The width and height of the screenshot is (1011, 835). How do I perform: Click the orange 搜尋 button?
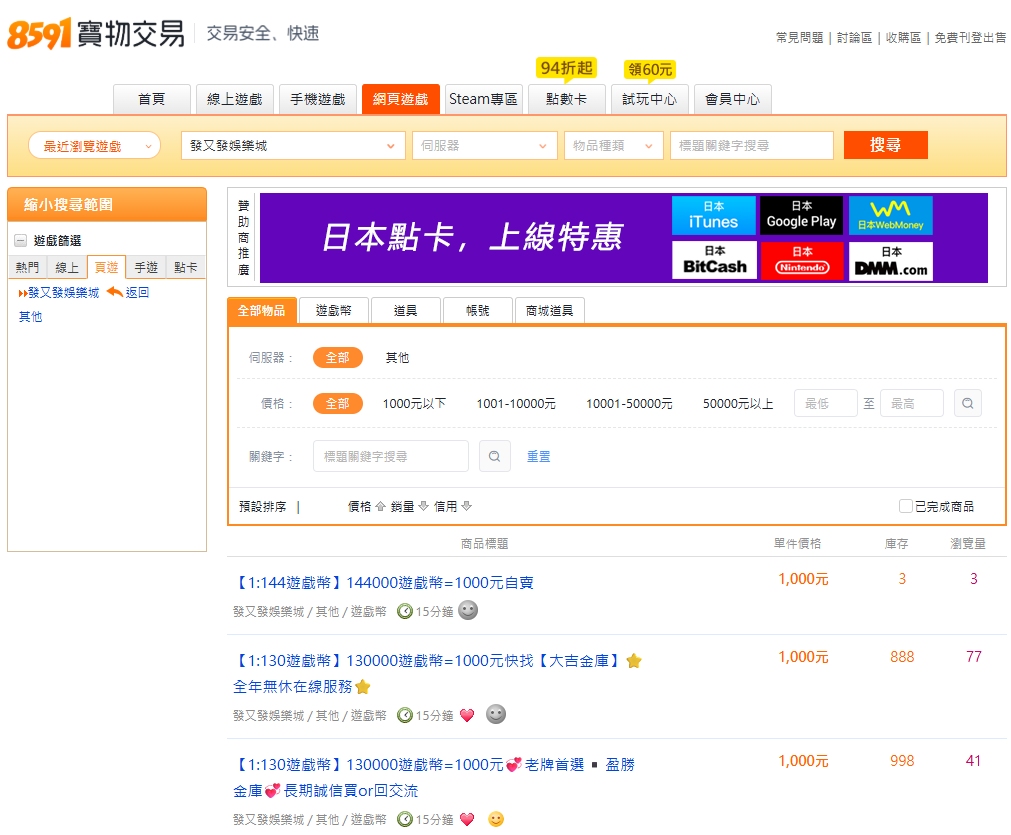coord(885,145)
